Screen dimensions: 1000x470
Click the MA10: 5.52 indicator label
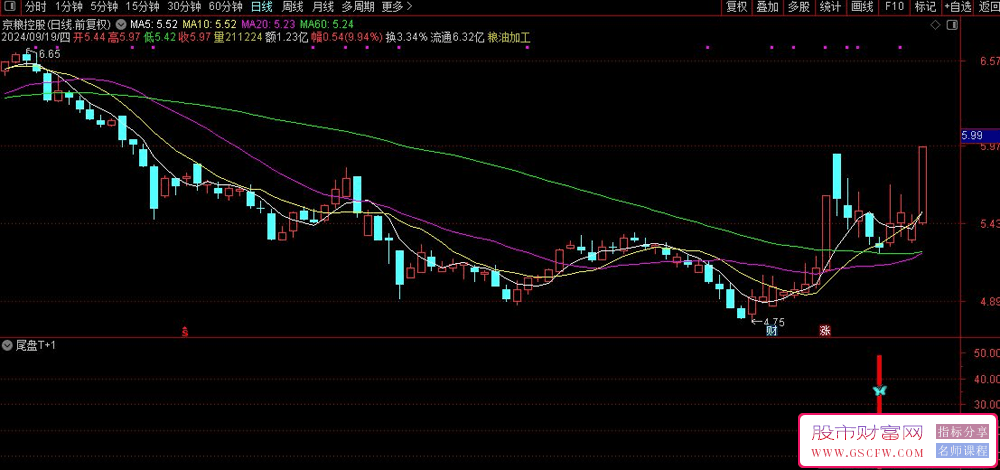[210, 25]
